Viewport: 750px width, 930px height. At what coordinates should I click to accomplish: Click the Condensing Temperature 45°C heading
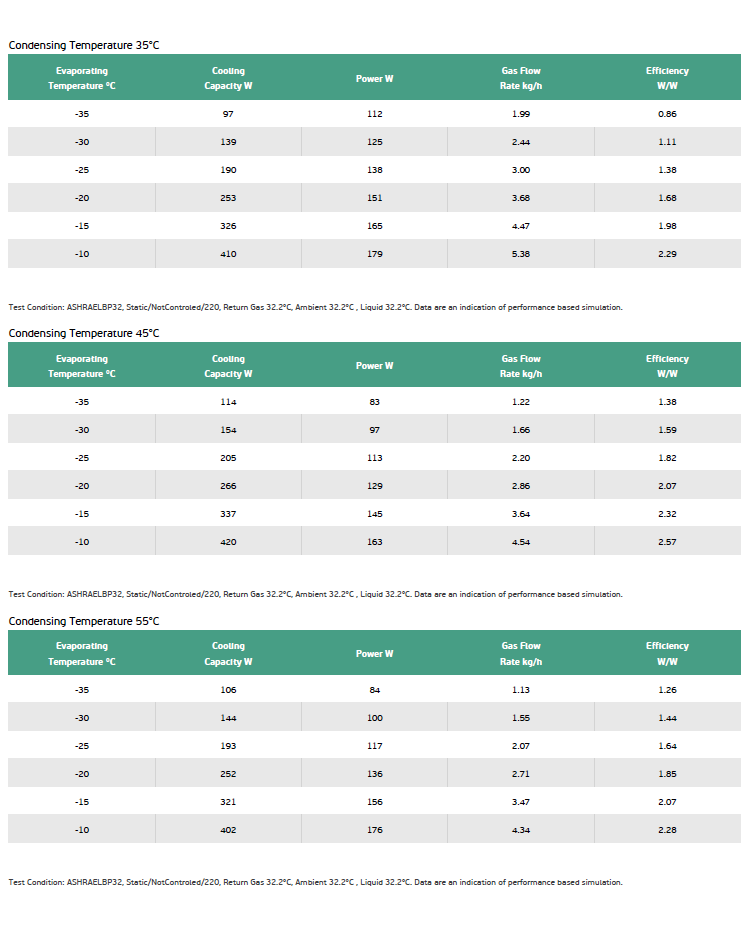[84, 333]
